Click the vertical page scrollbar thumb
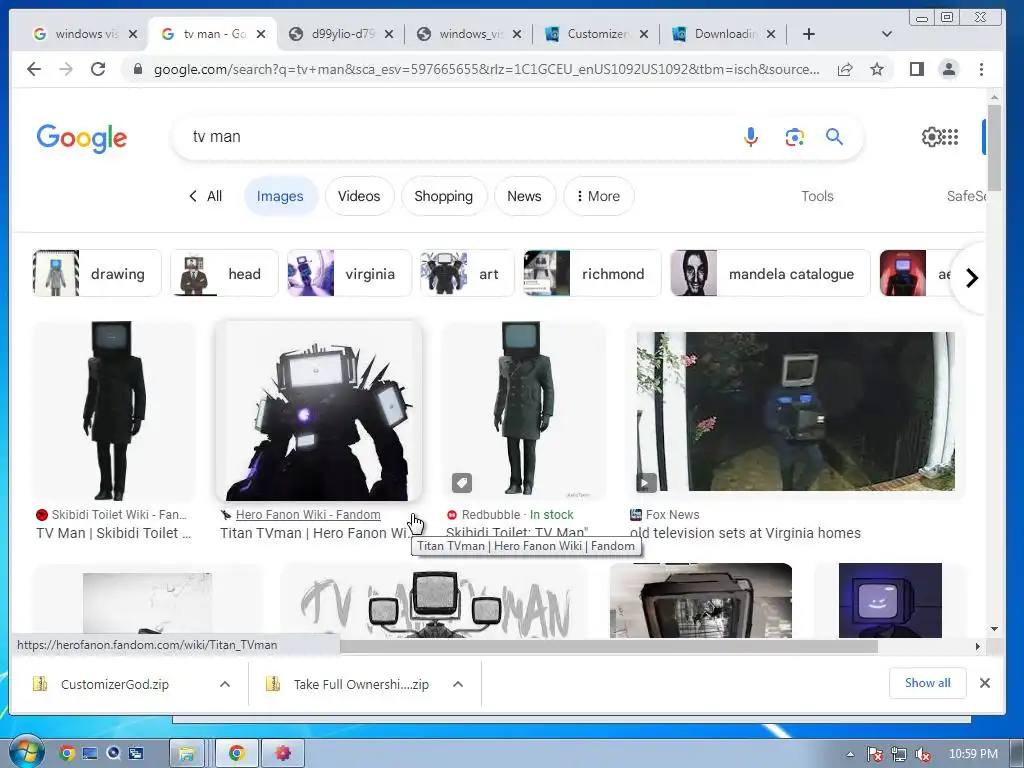The image size is (1024, 768). tap(994, 148)
